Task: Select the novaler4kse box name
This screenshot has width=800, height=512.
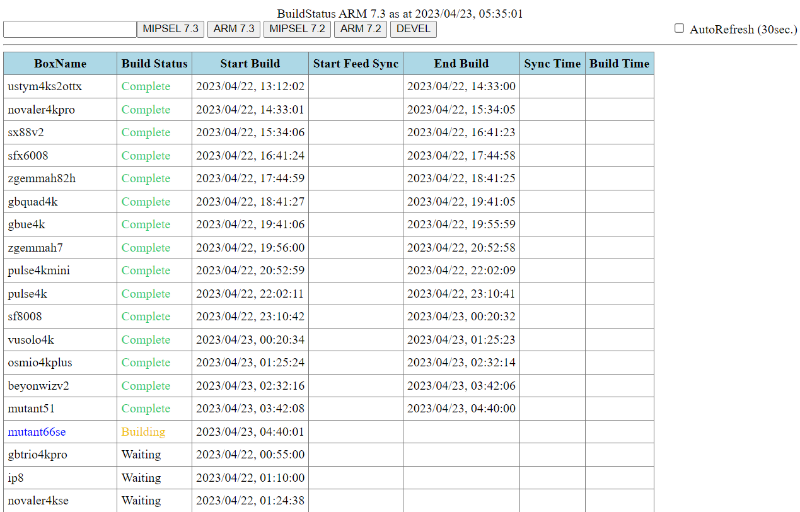Action: point(38,501)
